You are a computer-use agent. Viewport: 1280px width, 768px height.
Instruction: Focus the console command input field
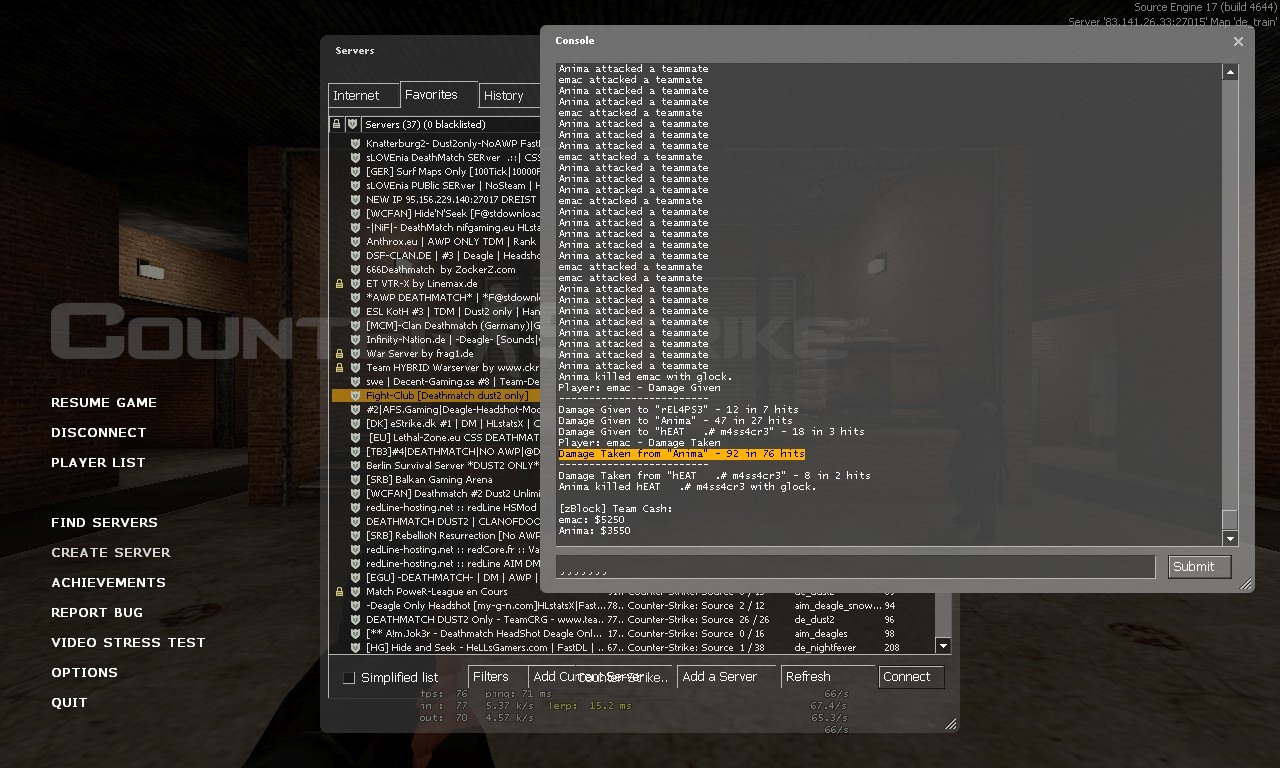click(x=855, y=567)
